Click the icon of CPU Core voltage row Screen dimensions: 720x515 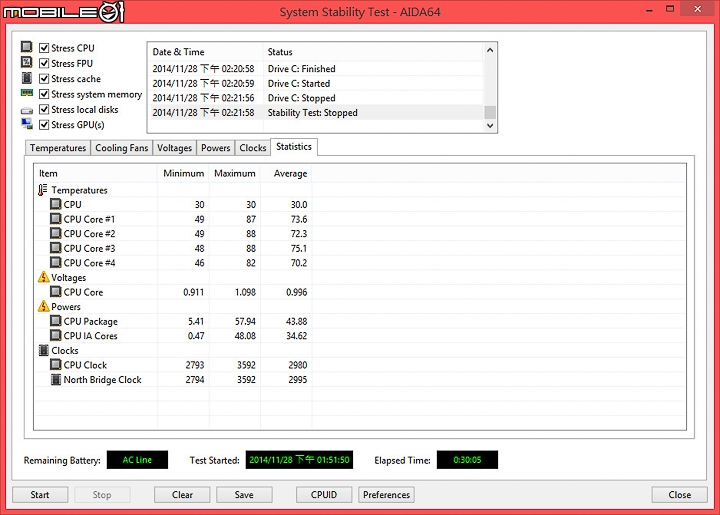[56, 291]
